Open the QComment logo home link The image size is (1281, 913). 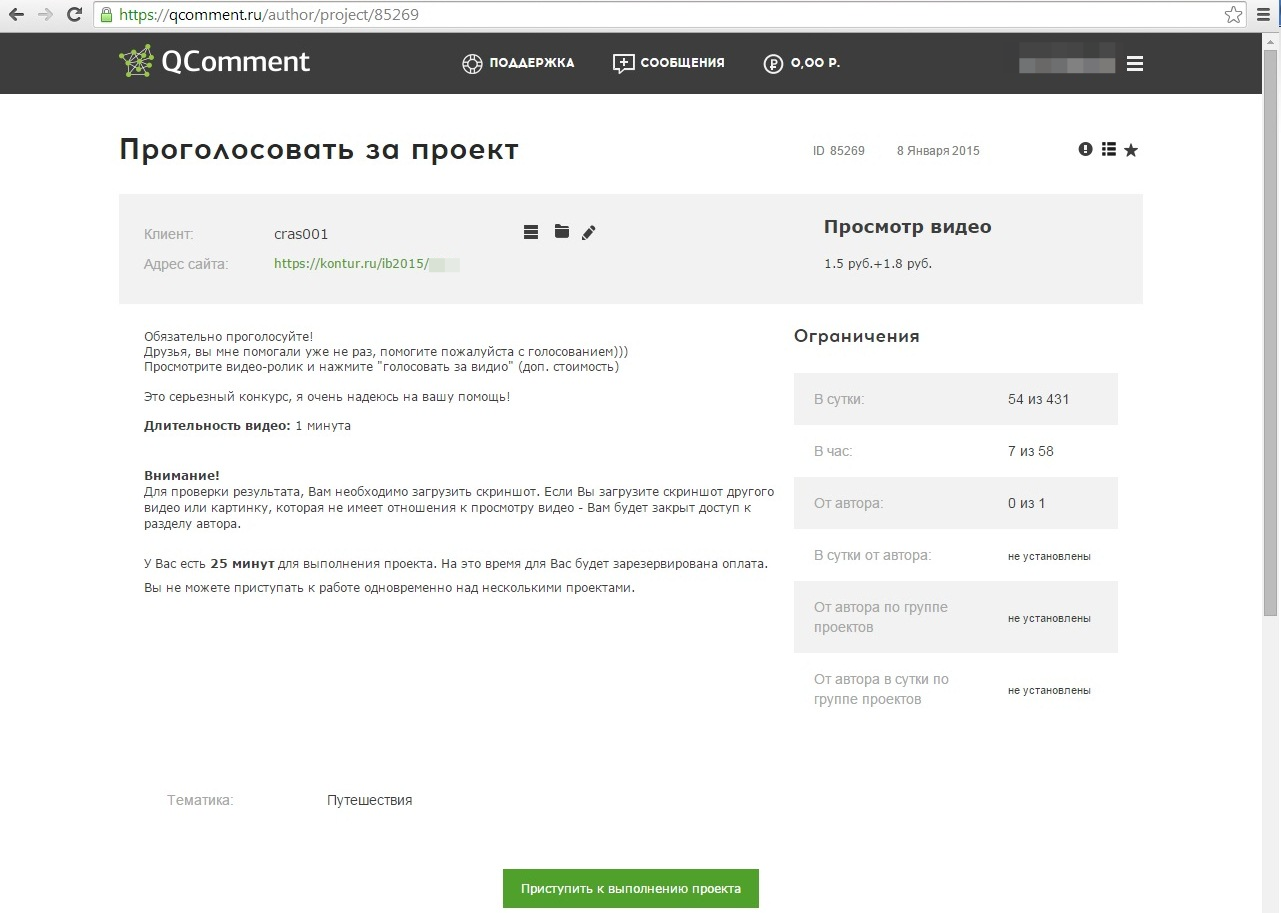click(215, 61)
